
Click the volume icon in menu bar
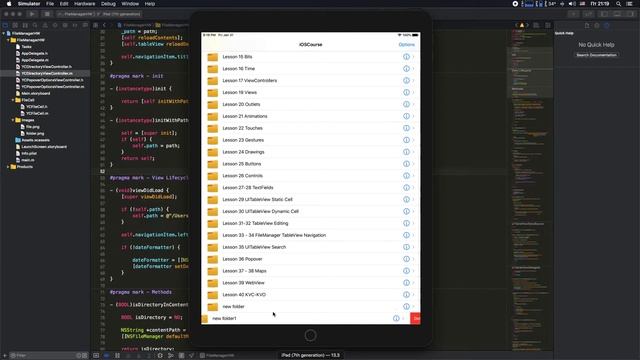572,4
